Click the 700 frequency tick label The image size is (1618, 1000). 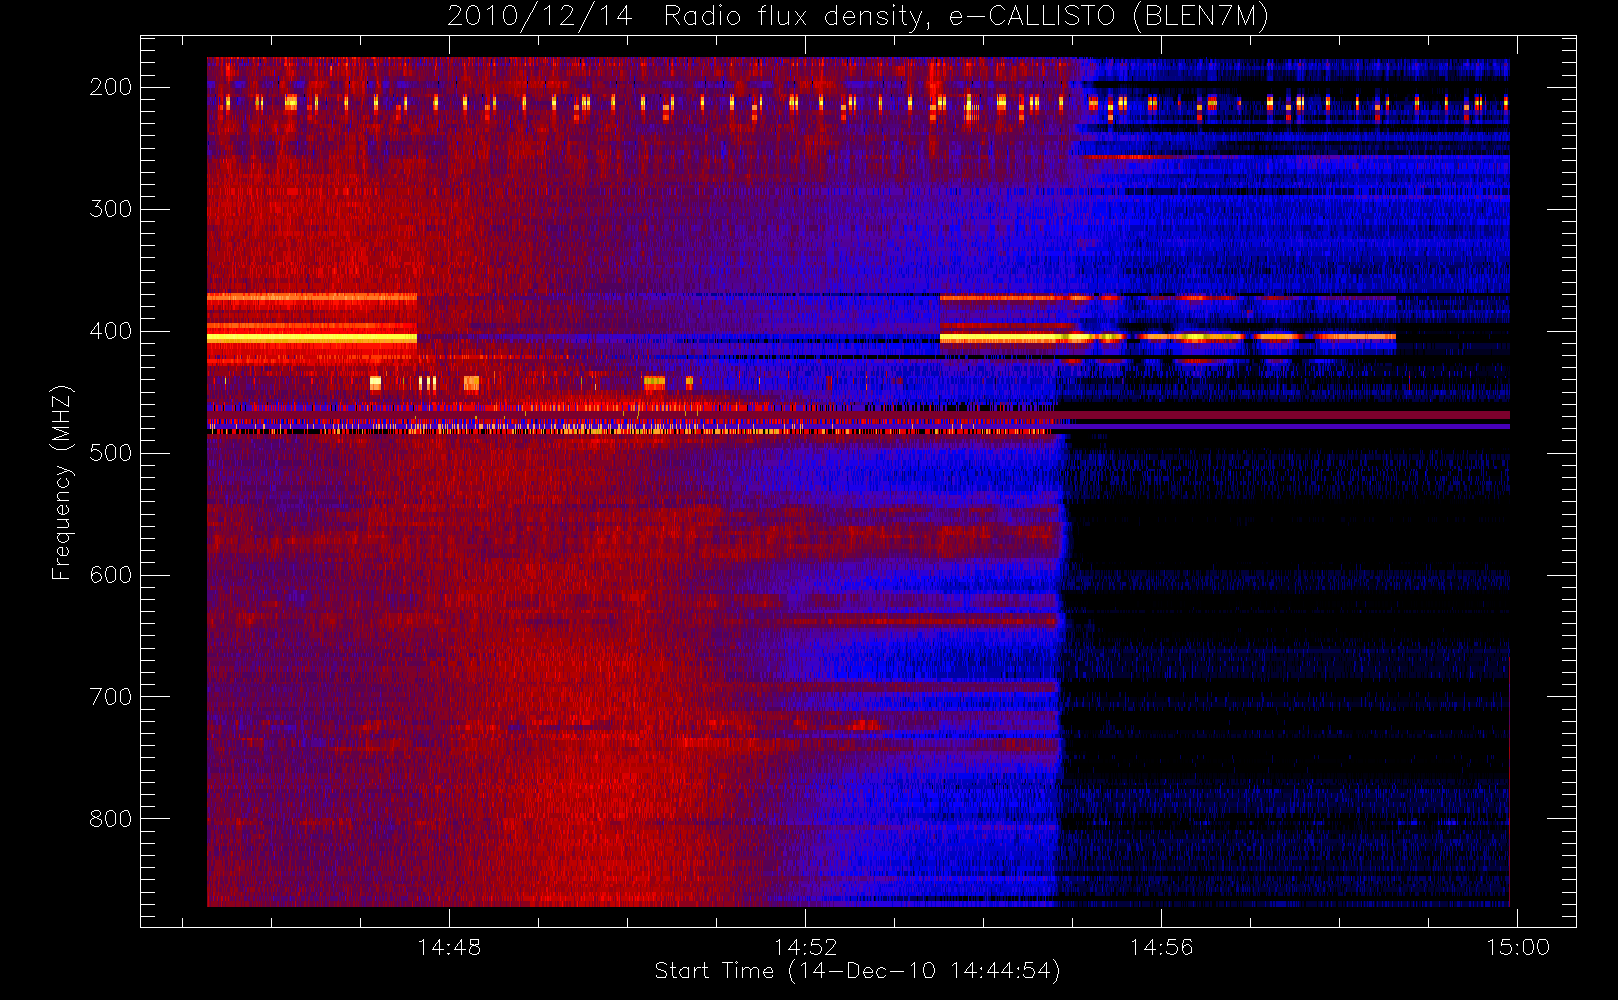point(111,697)
